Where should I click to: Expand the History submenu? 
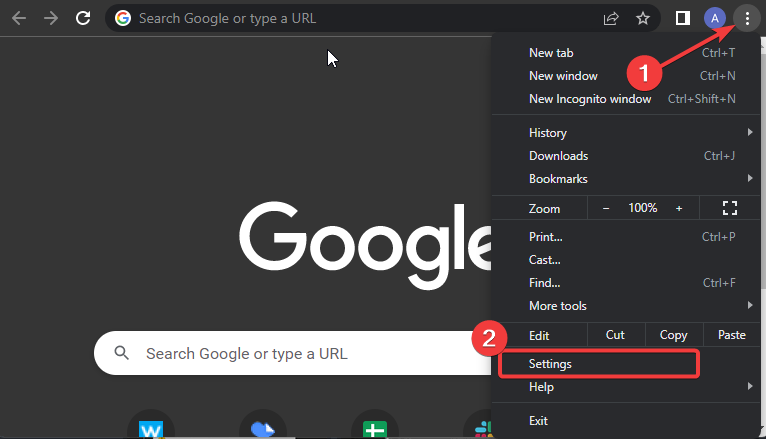[x=628, y=133]
